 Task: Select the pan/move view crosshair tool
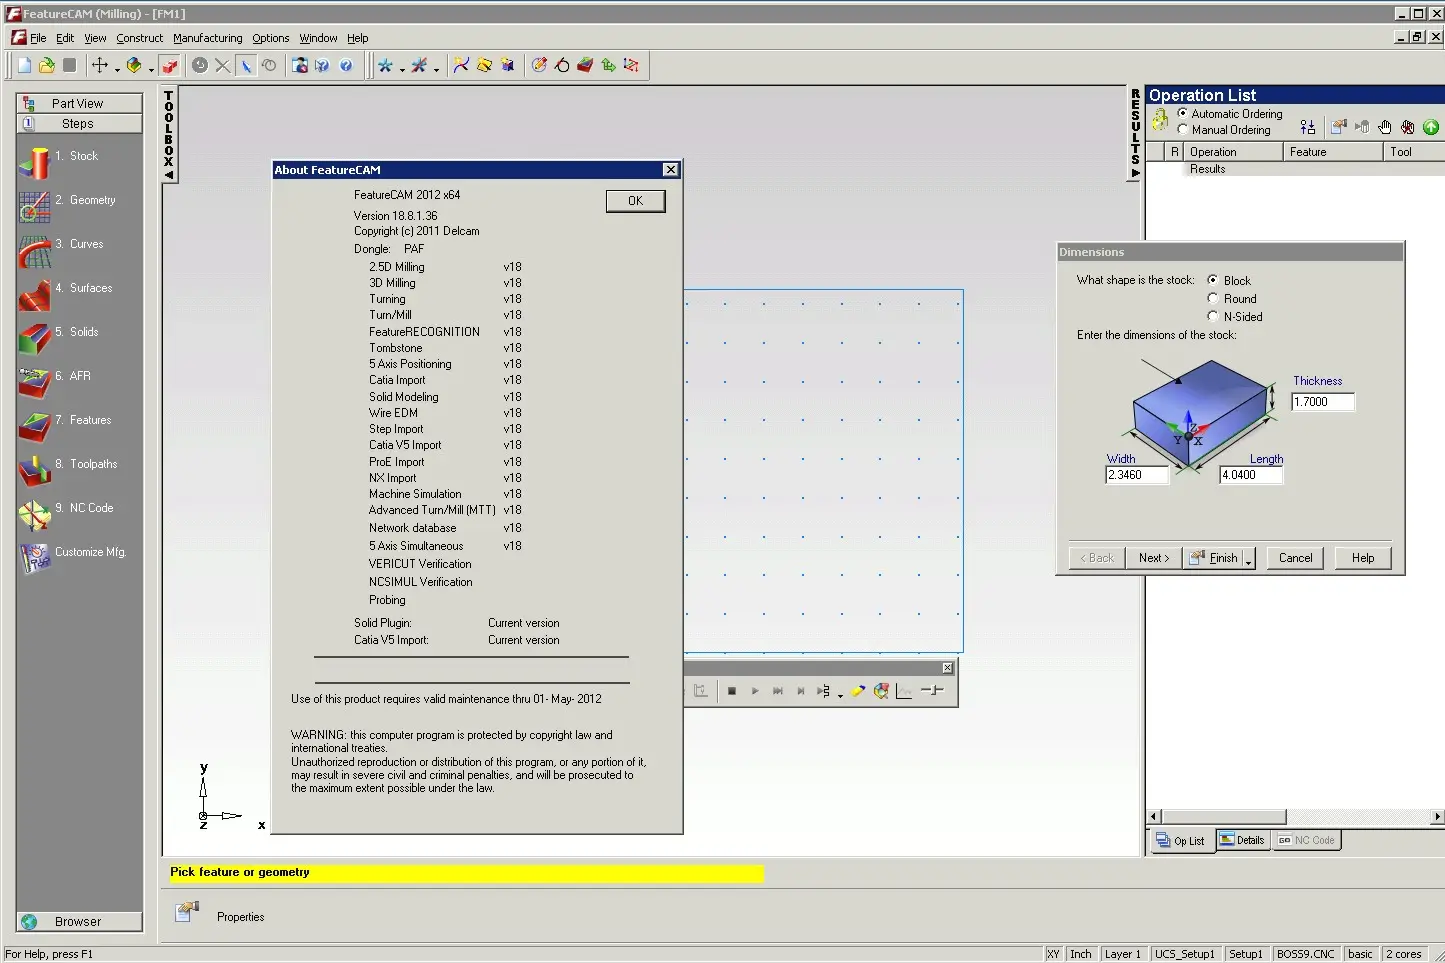point(100,65)
